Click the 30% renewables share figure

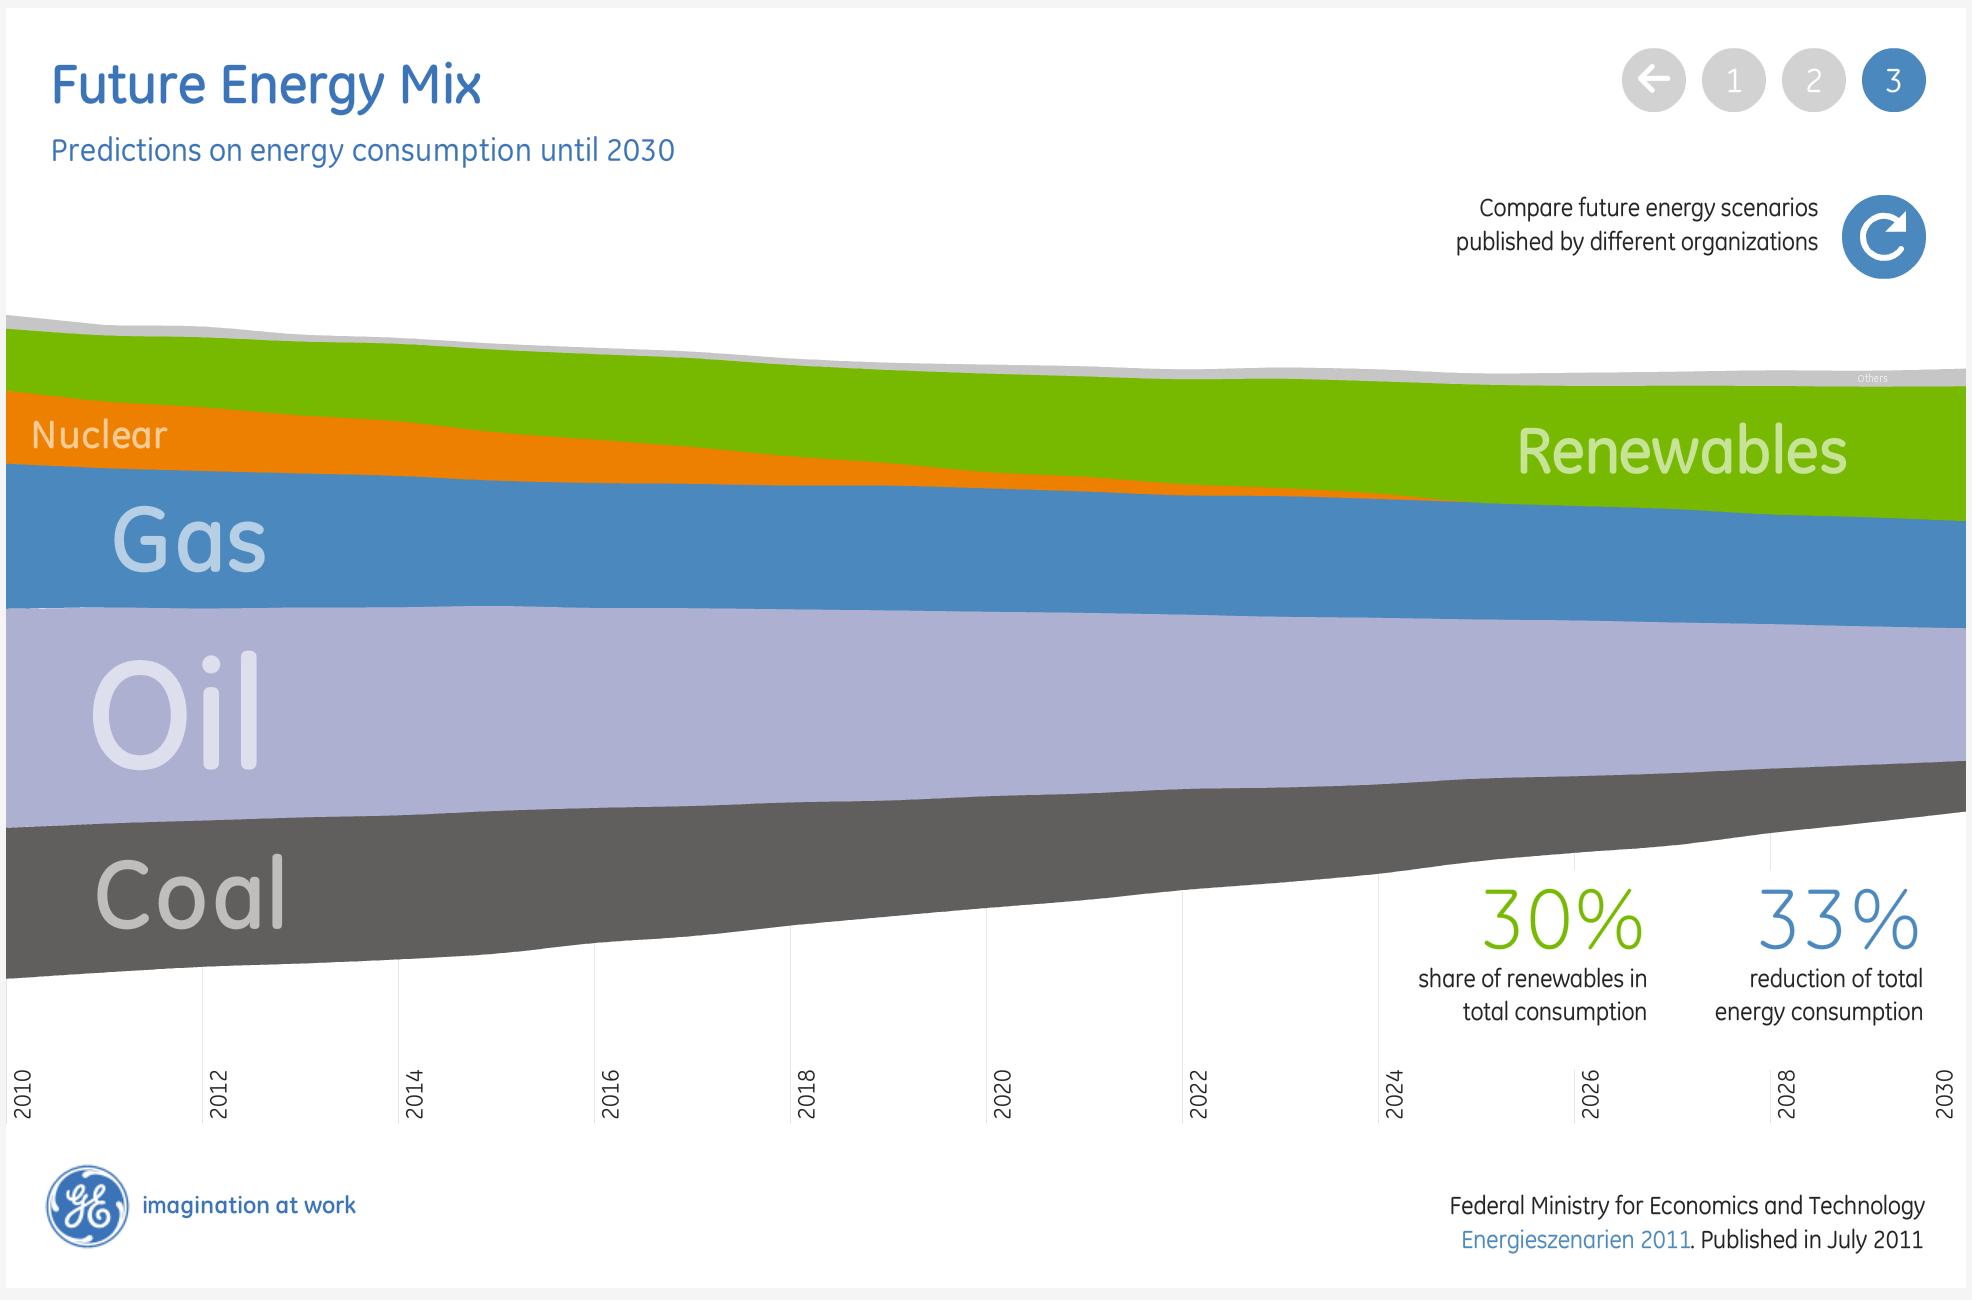point(1563,919)
